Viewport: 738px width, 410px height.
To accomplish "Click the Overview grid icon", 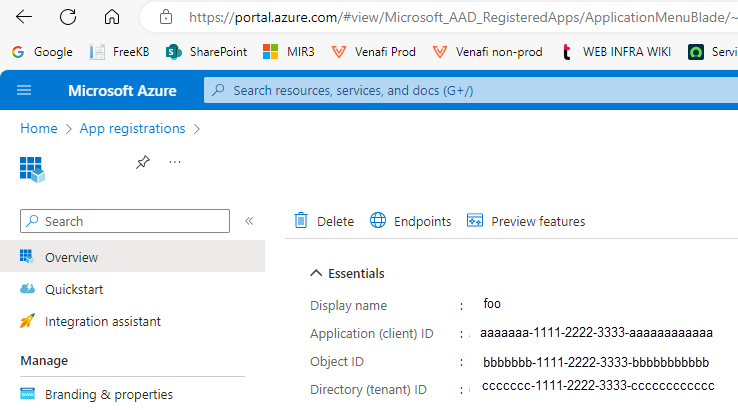I will [x=27, y=257].
